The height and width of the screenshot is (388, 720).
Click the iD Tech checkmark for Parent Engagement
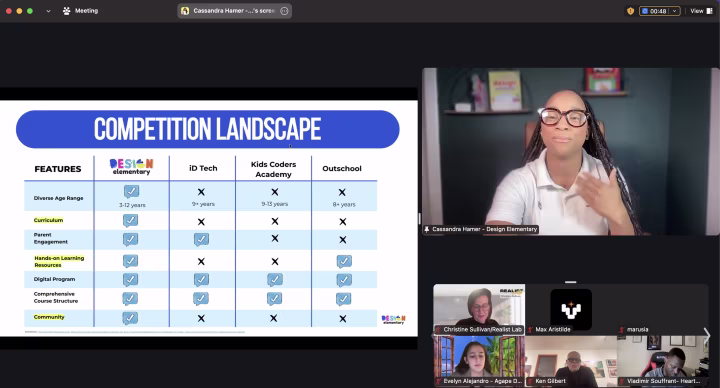201,239
